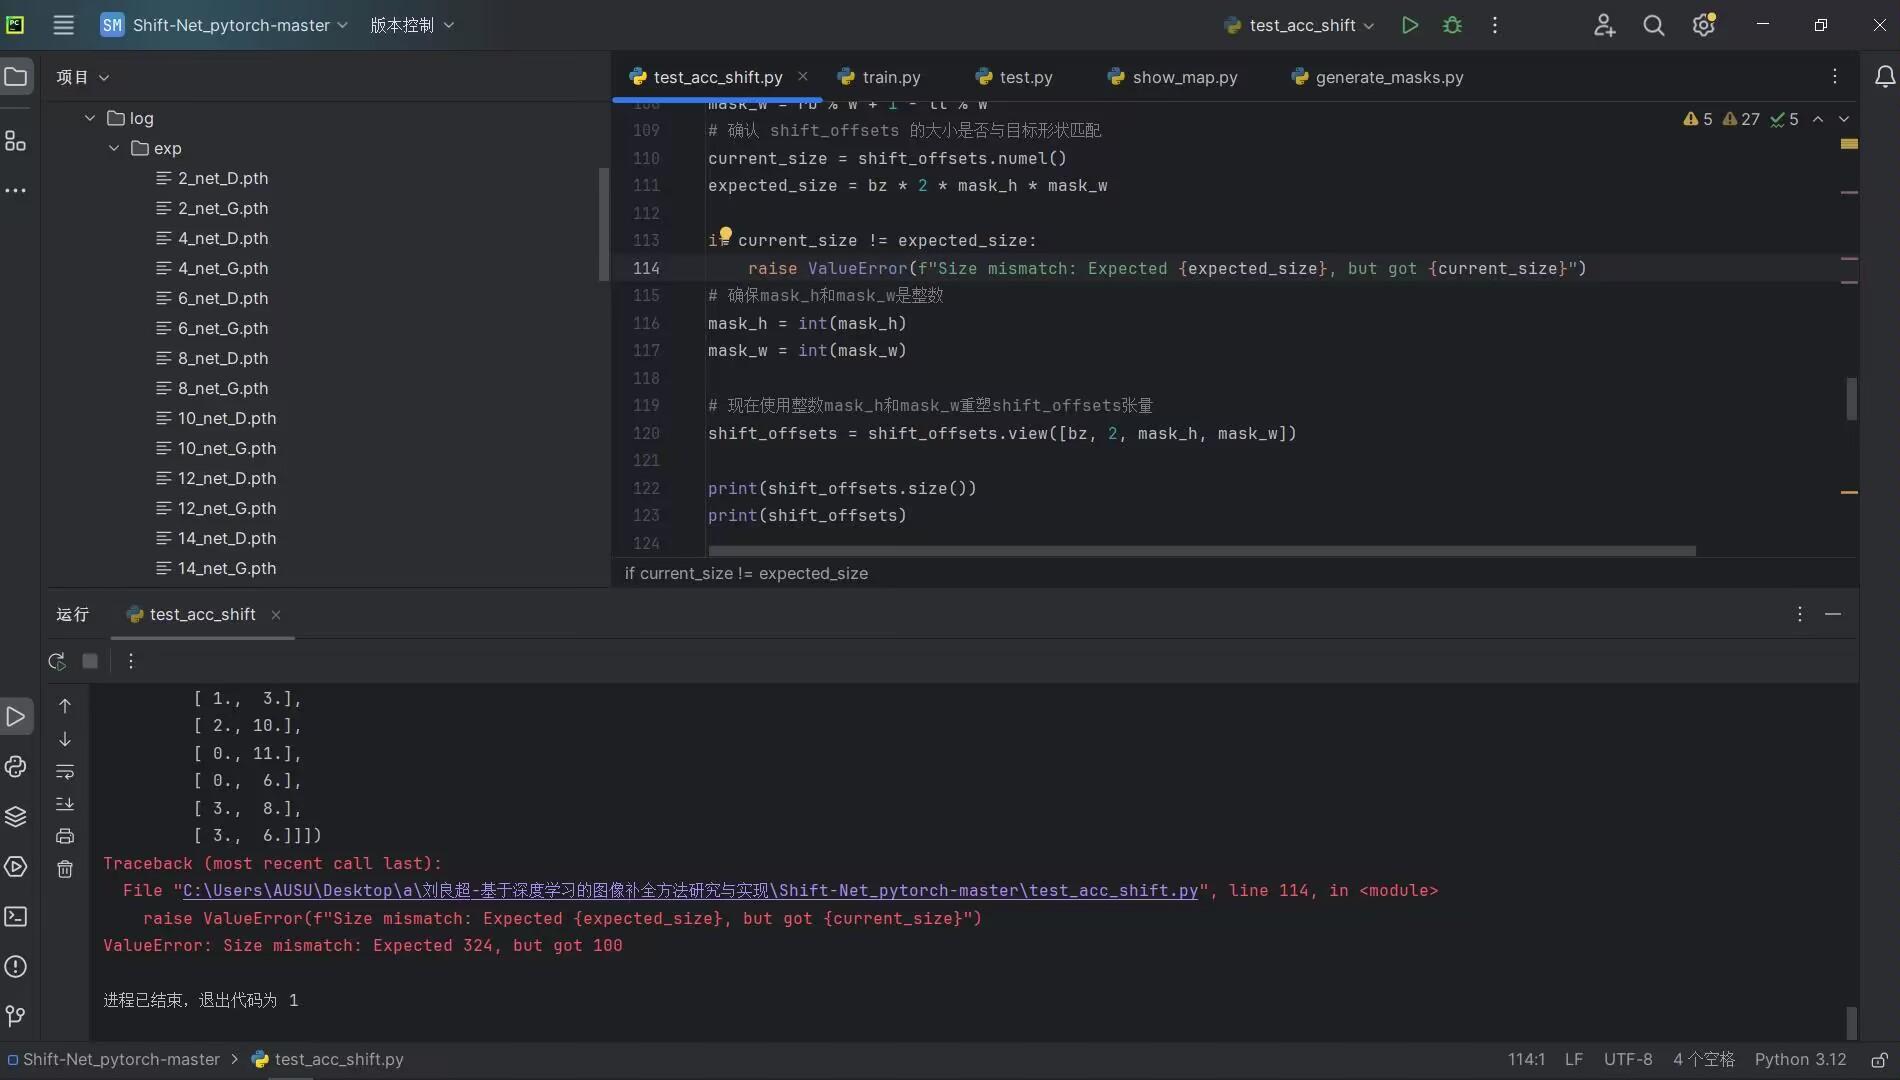Collapse the exp folder in project tree

(x=113, y=148)
